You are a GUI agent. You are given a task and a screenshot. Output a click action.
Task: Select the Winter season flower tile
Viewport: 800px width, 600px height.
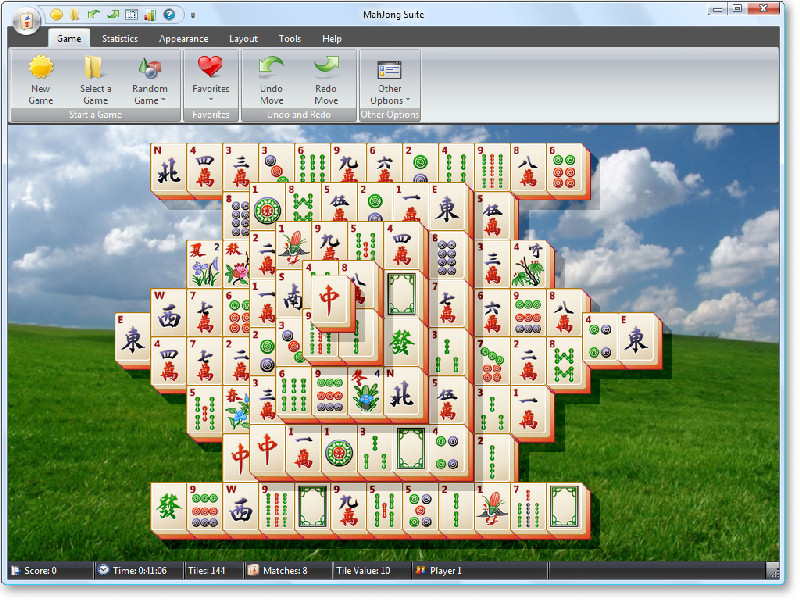point(366,392)
